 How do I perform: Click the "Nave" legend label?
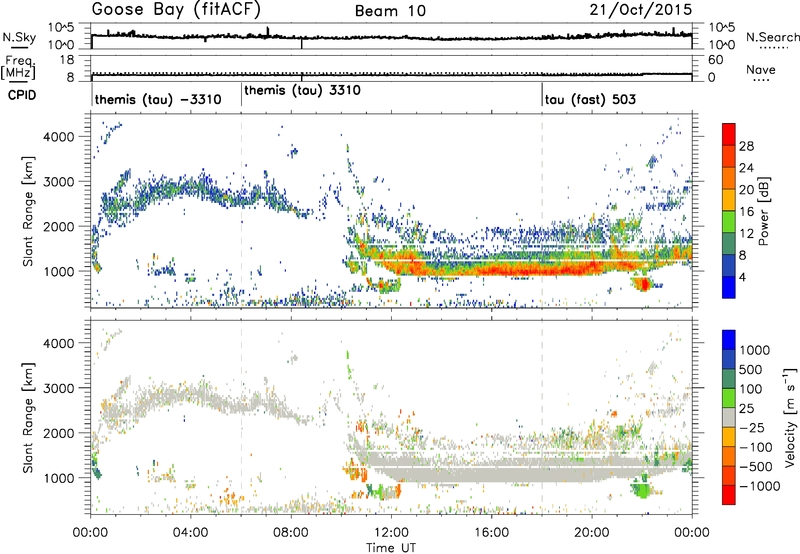[x=761, y=70]
